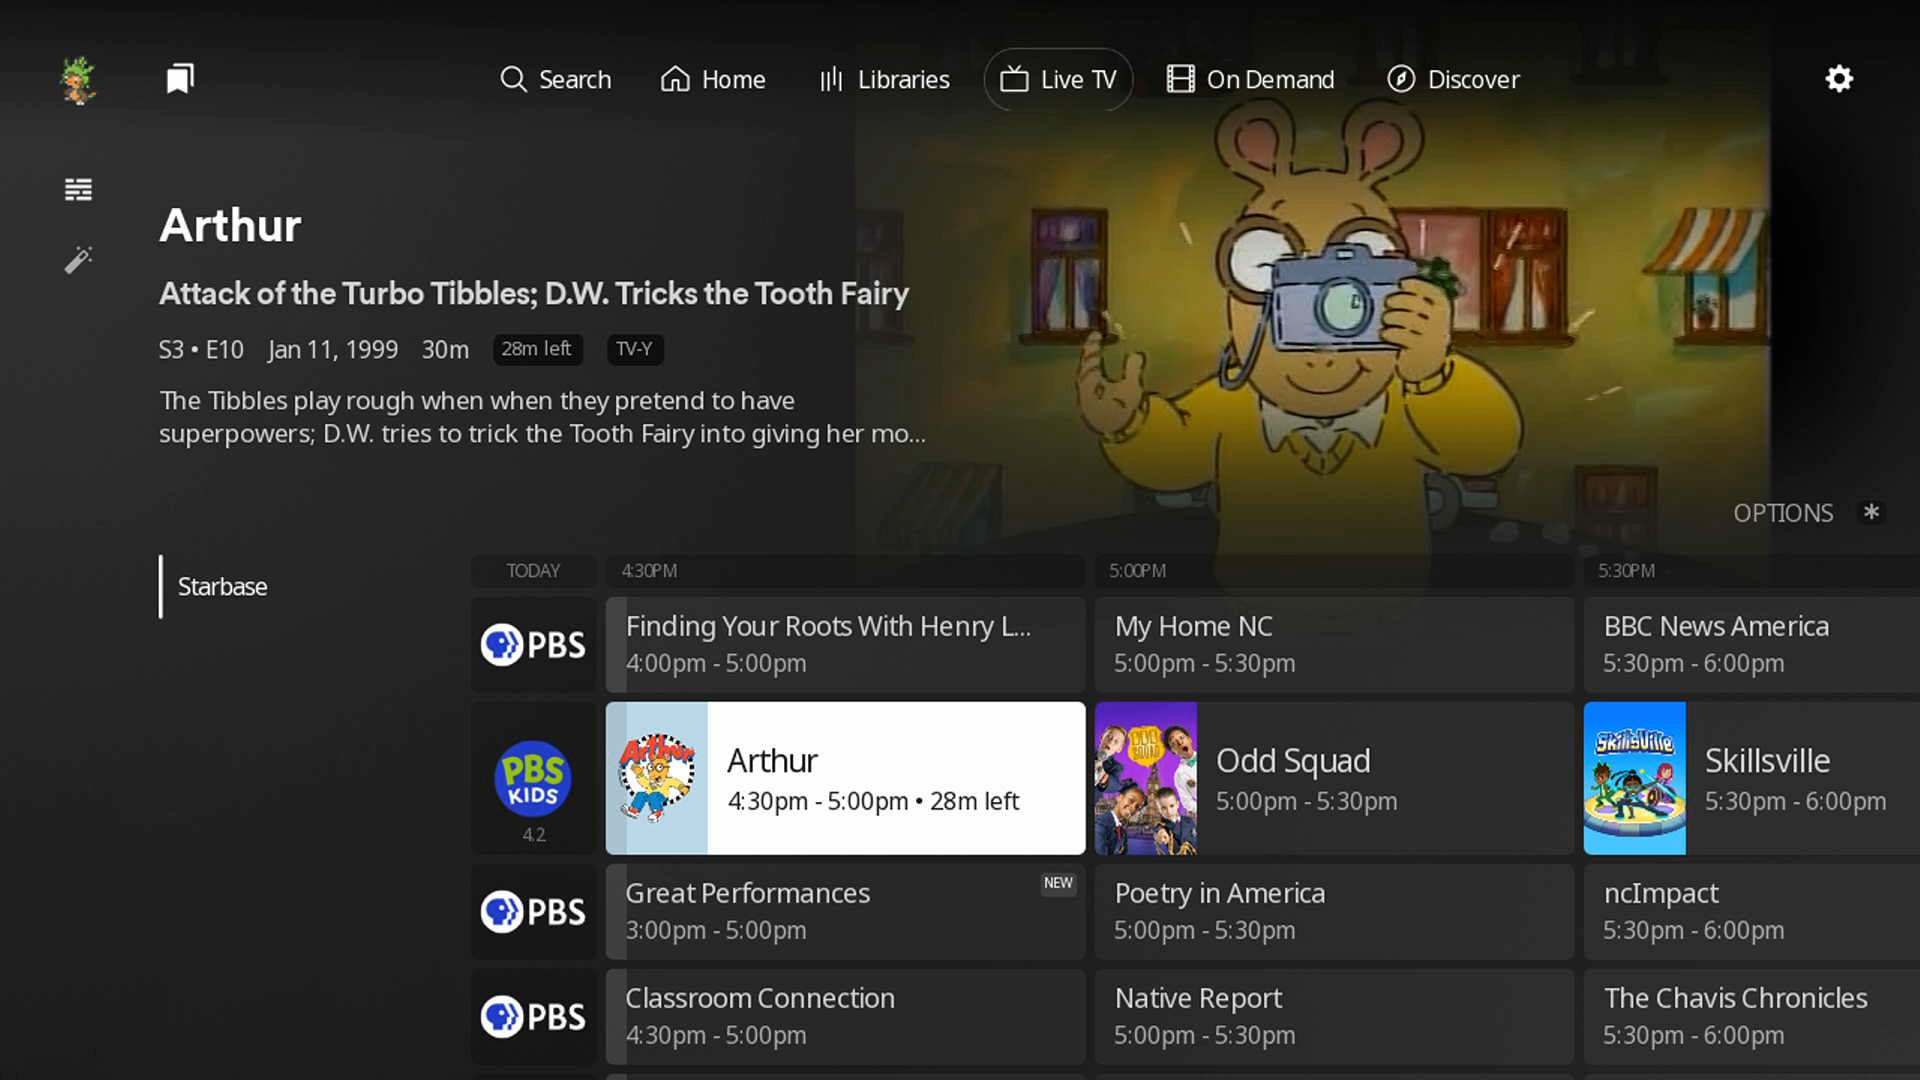Click the S3 • E10 episode label
Image resolution: width=1920 pixels, height=1080 pixels.
point(201,349)
